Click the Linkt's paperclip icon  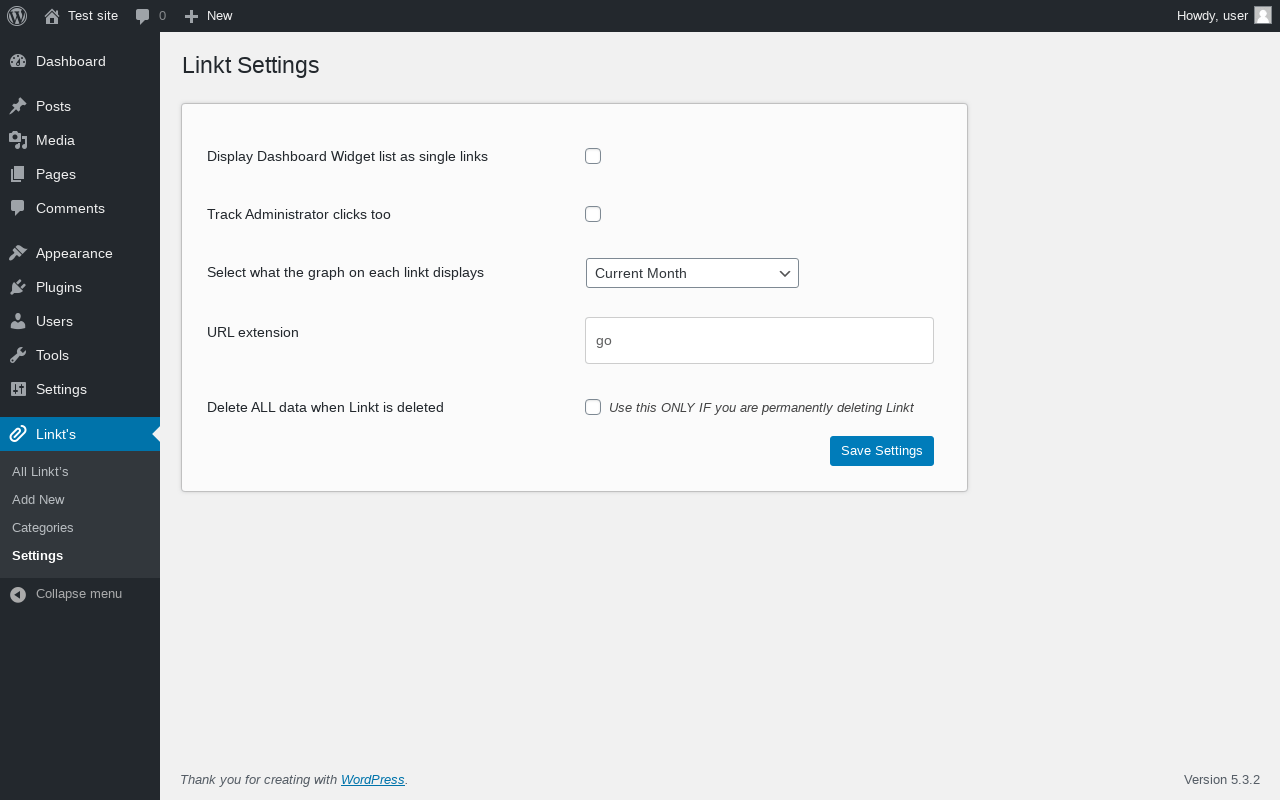[x=18, y=434]
